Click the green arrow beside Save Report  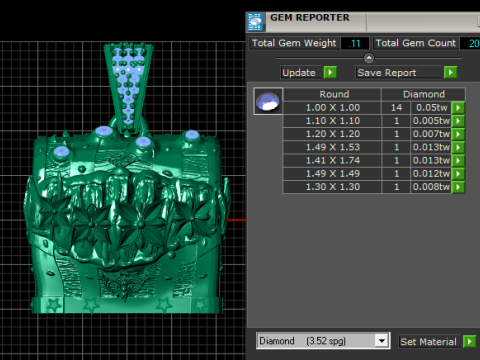[x=451, y=72]
